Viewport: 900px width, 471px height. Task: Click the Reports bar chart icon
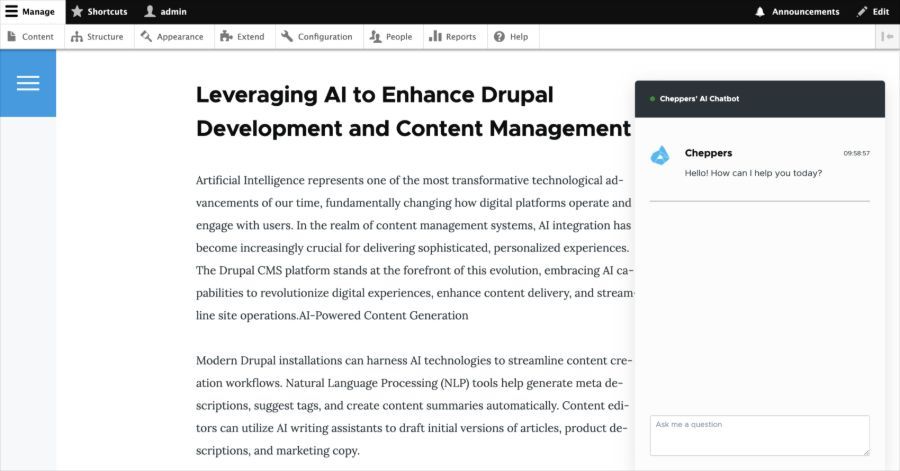point(436,36)
